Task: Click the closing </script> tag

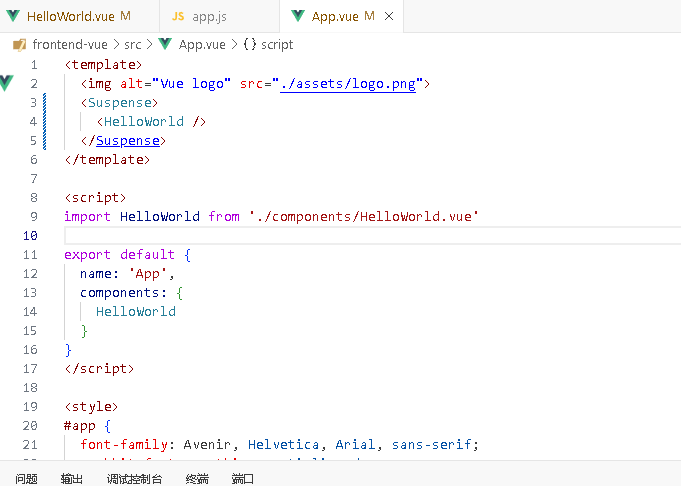Action: 99,369
